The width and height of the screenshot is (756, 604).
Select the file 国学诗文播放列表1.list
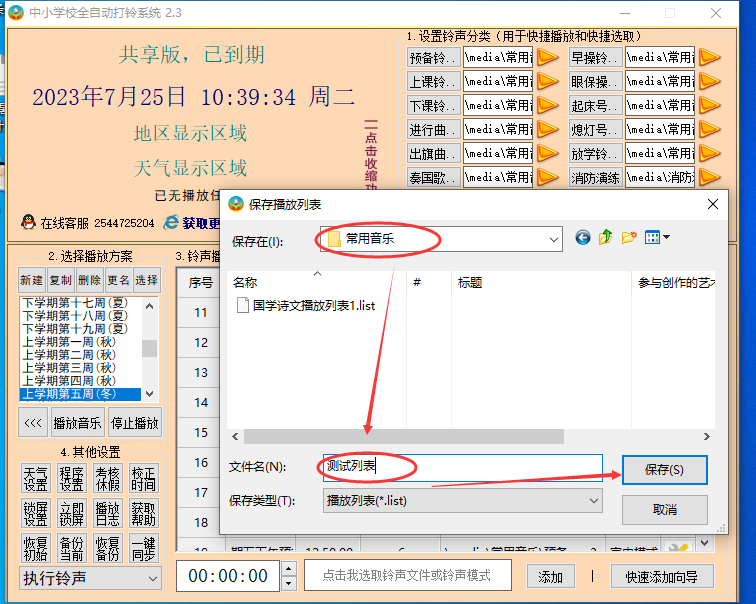pos(313,305)
